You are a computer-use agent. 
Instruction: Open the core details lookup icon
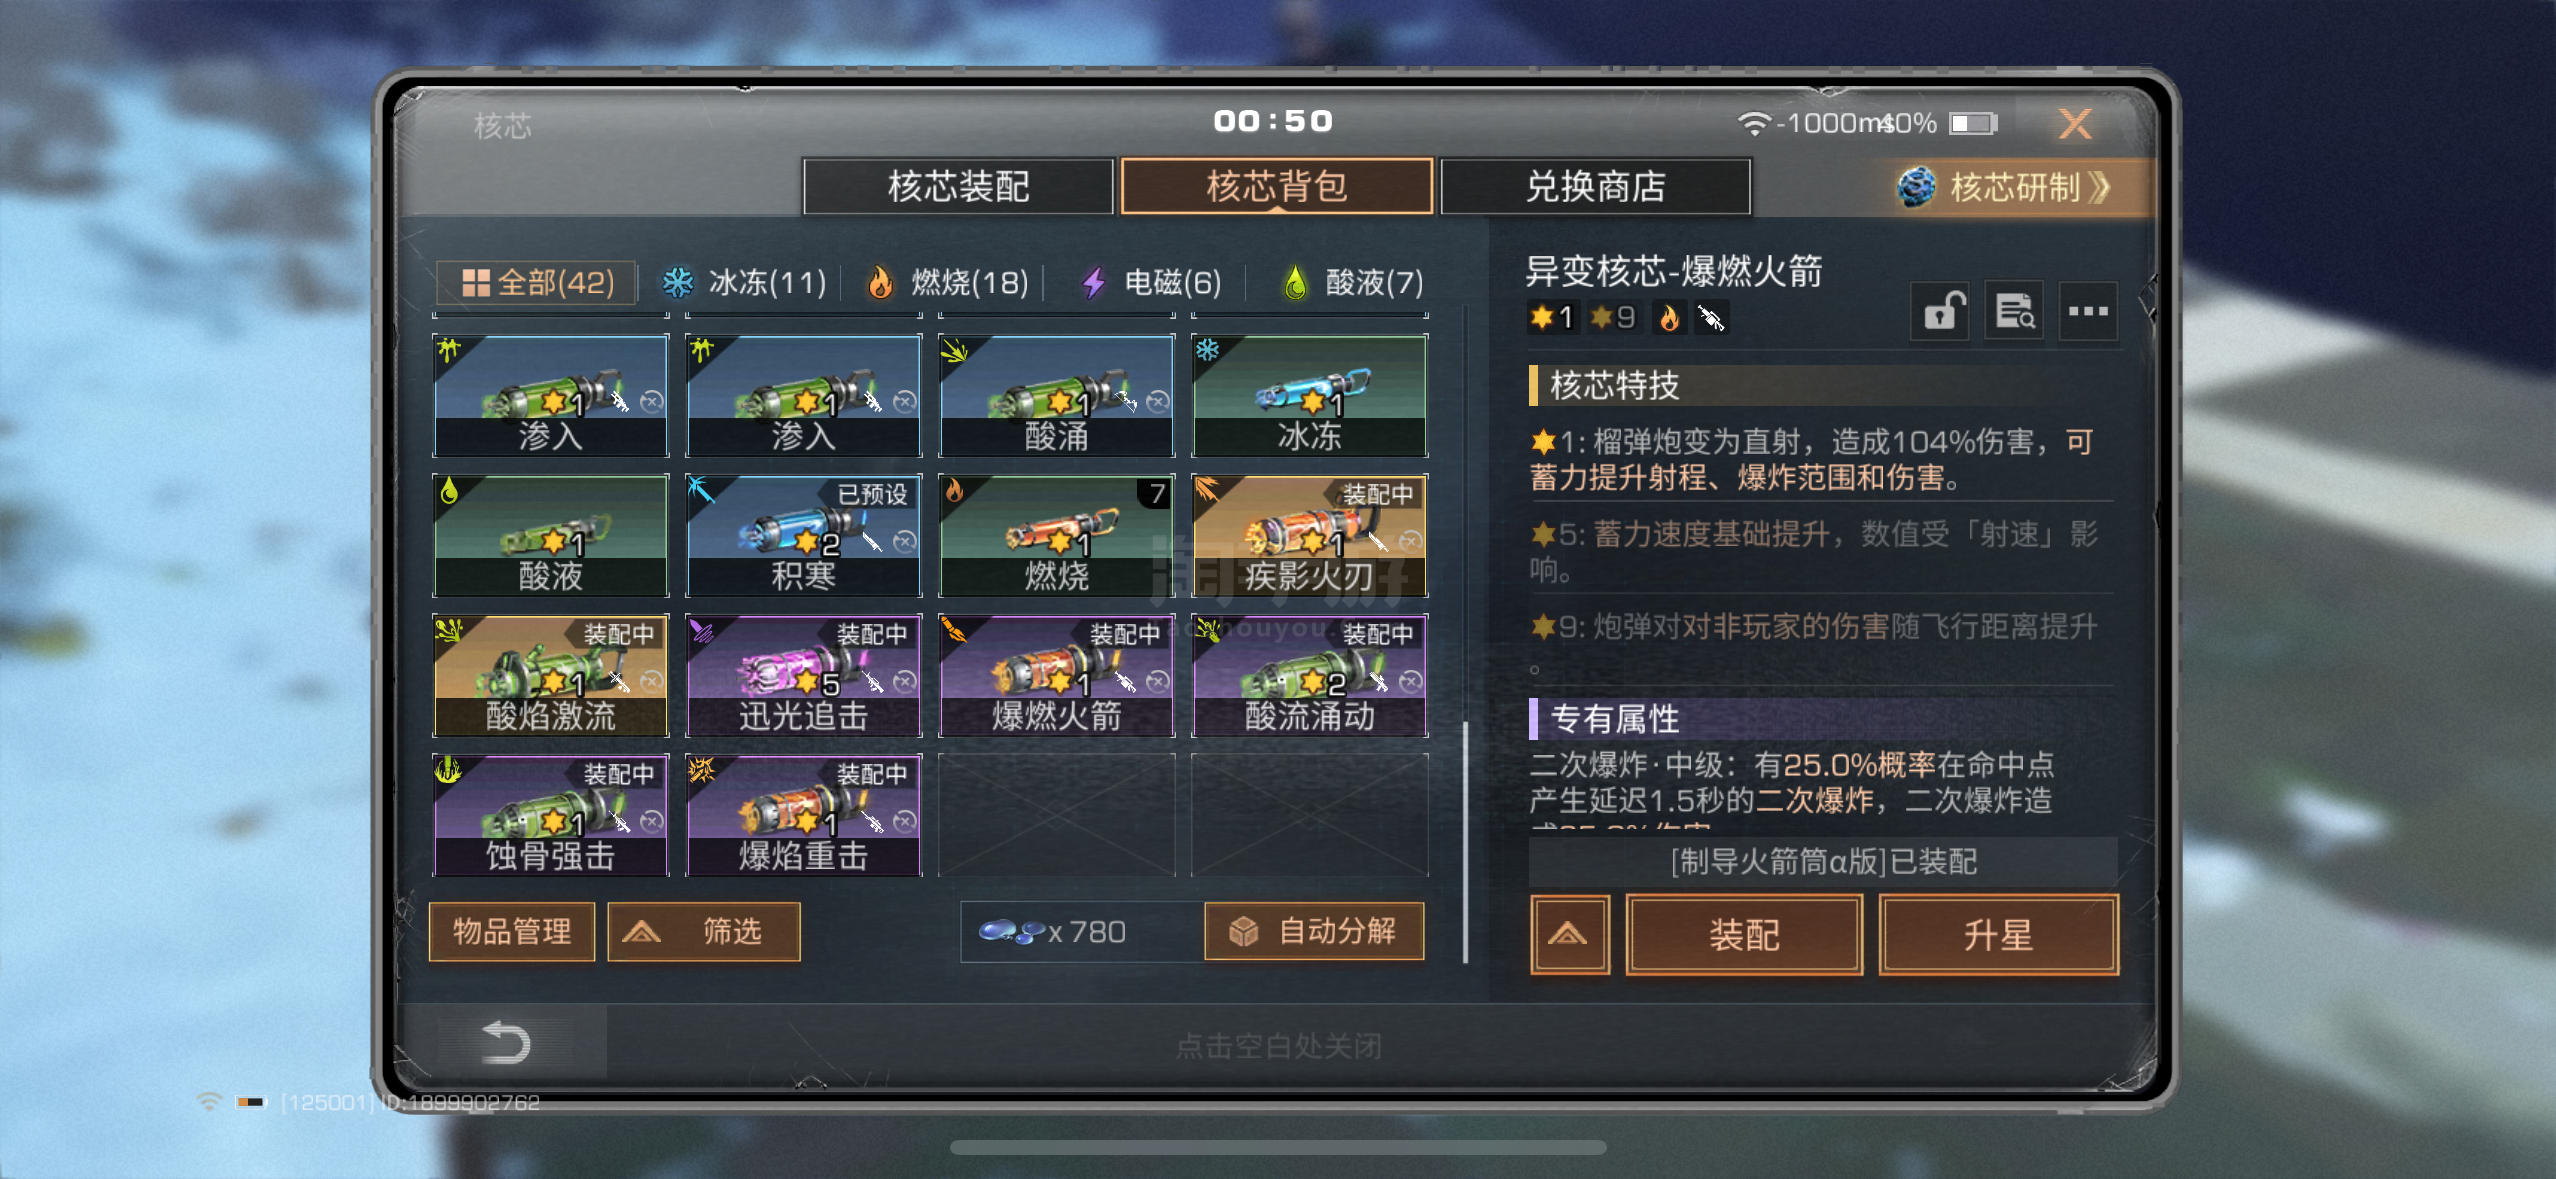pos(2014,313)
